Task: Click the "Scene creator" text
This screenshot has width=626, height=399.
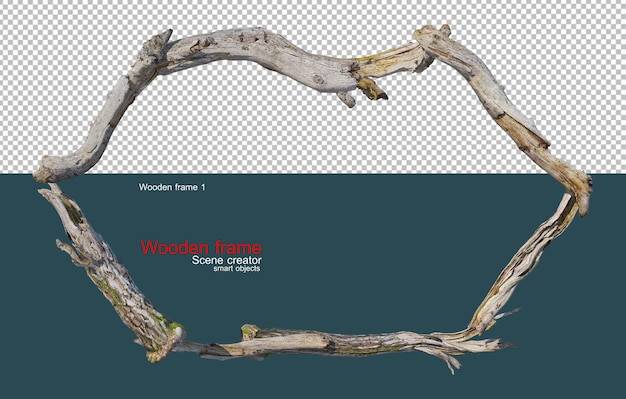Action: (x=226, y=260)
